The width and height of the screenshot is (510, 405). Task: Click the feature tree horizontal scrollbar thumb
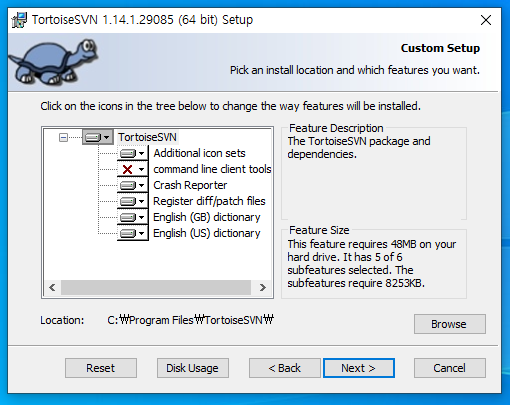(x=156, y=287)
